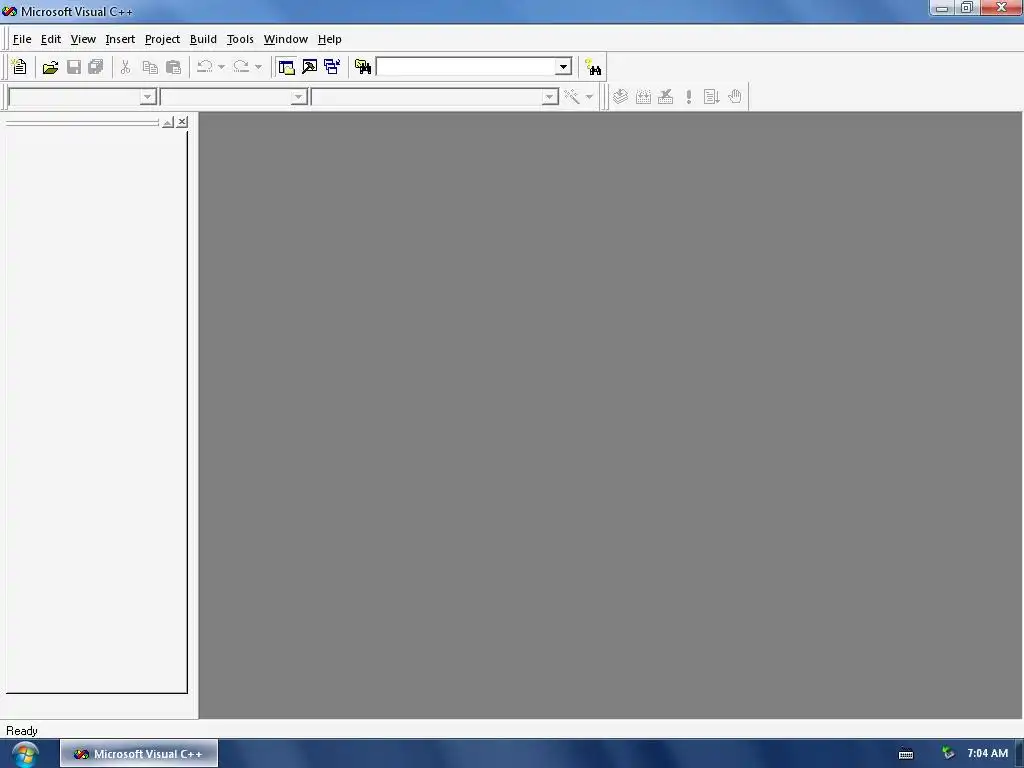
Task: Open the WizardBar actions dropdown arrow
Action: point(589,97)
